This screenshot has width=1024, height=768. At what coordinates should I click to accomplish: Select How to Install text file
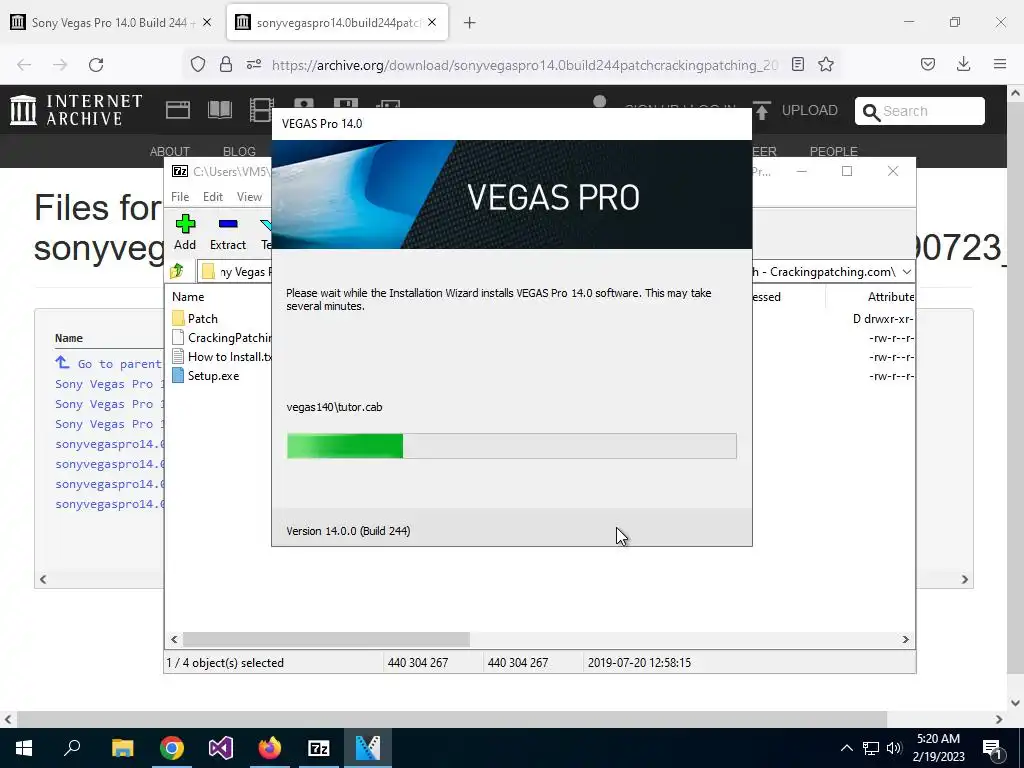coord(221,357)
